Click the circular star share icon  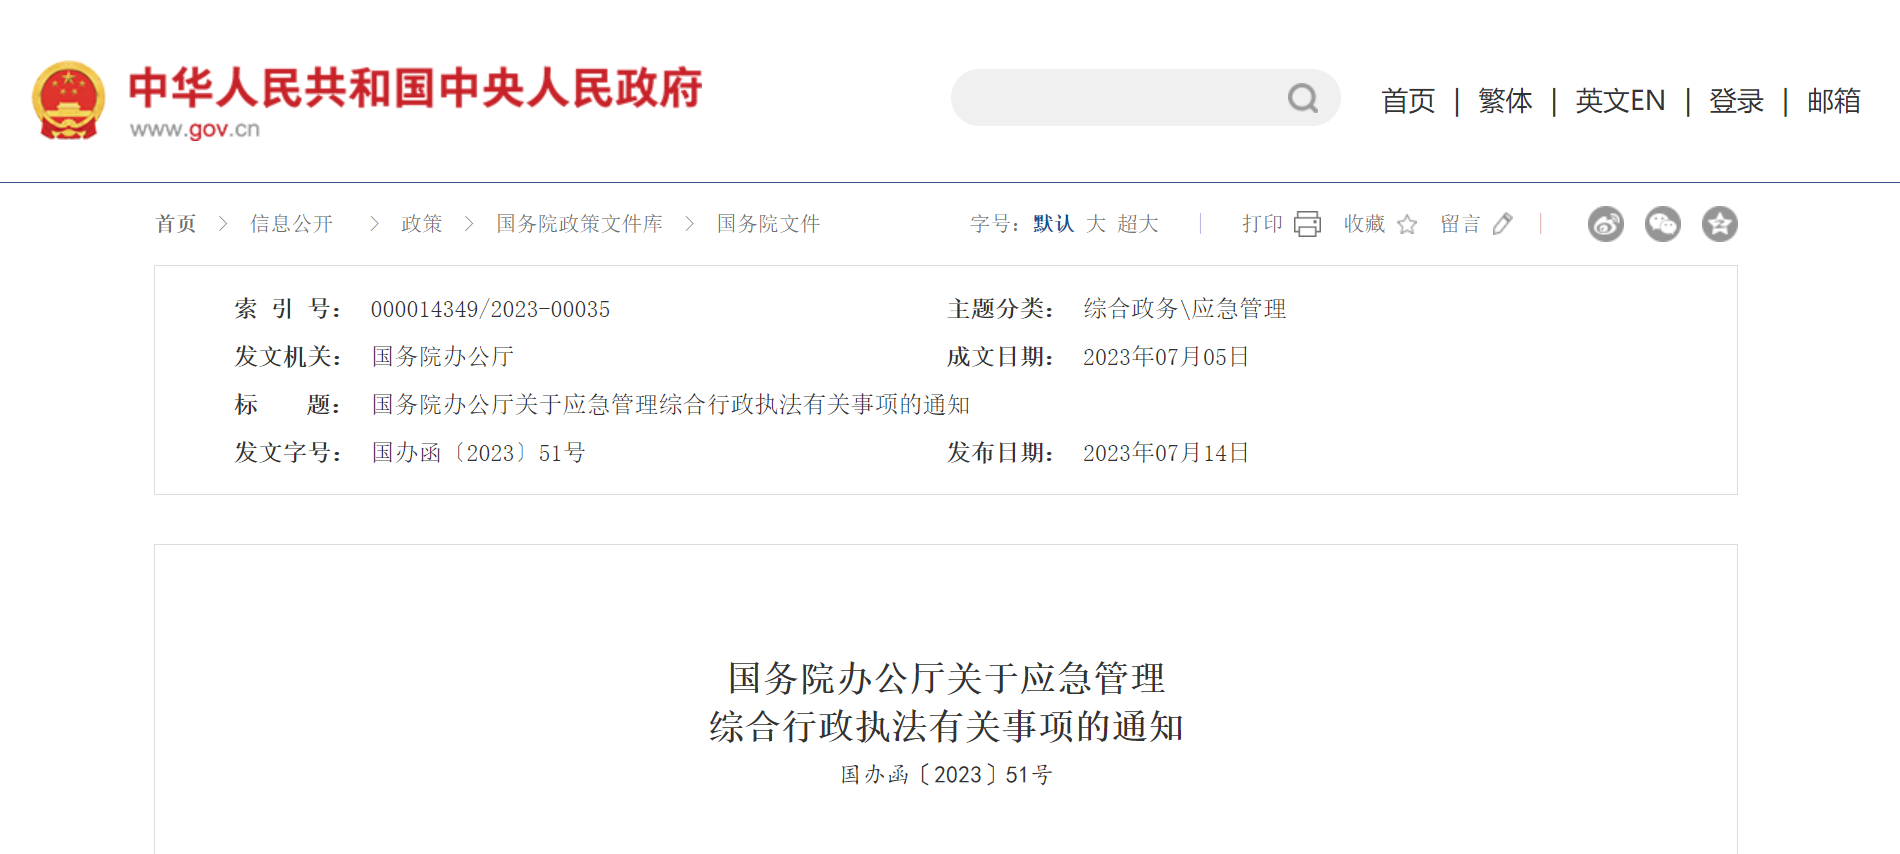(1720, 224)
